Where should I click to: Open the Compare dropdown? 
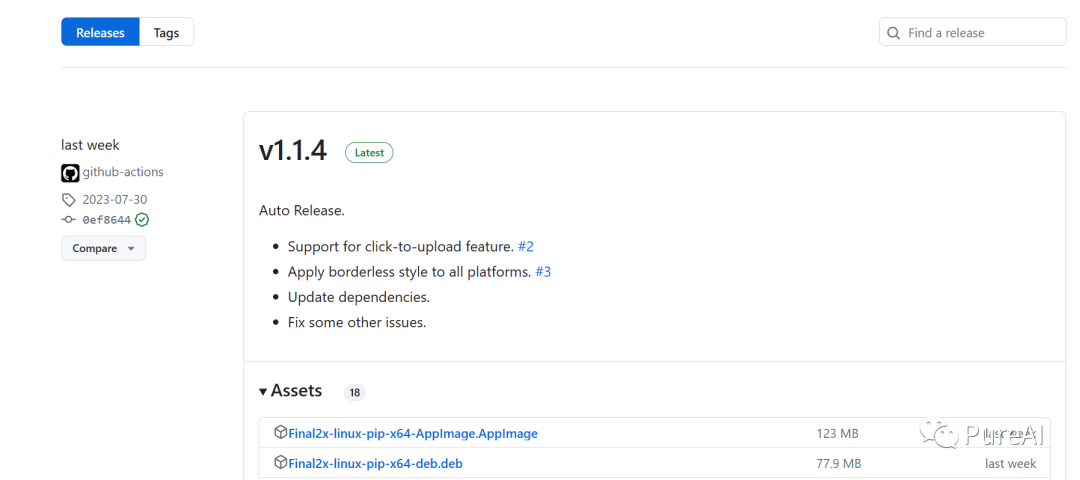point(103,248)
